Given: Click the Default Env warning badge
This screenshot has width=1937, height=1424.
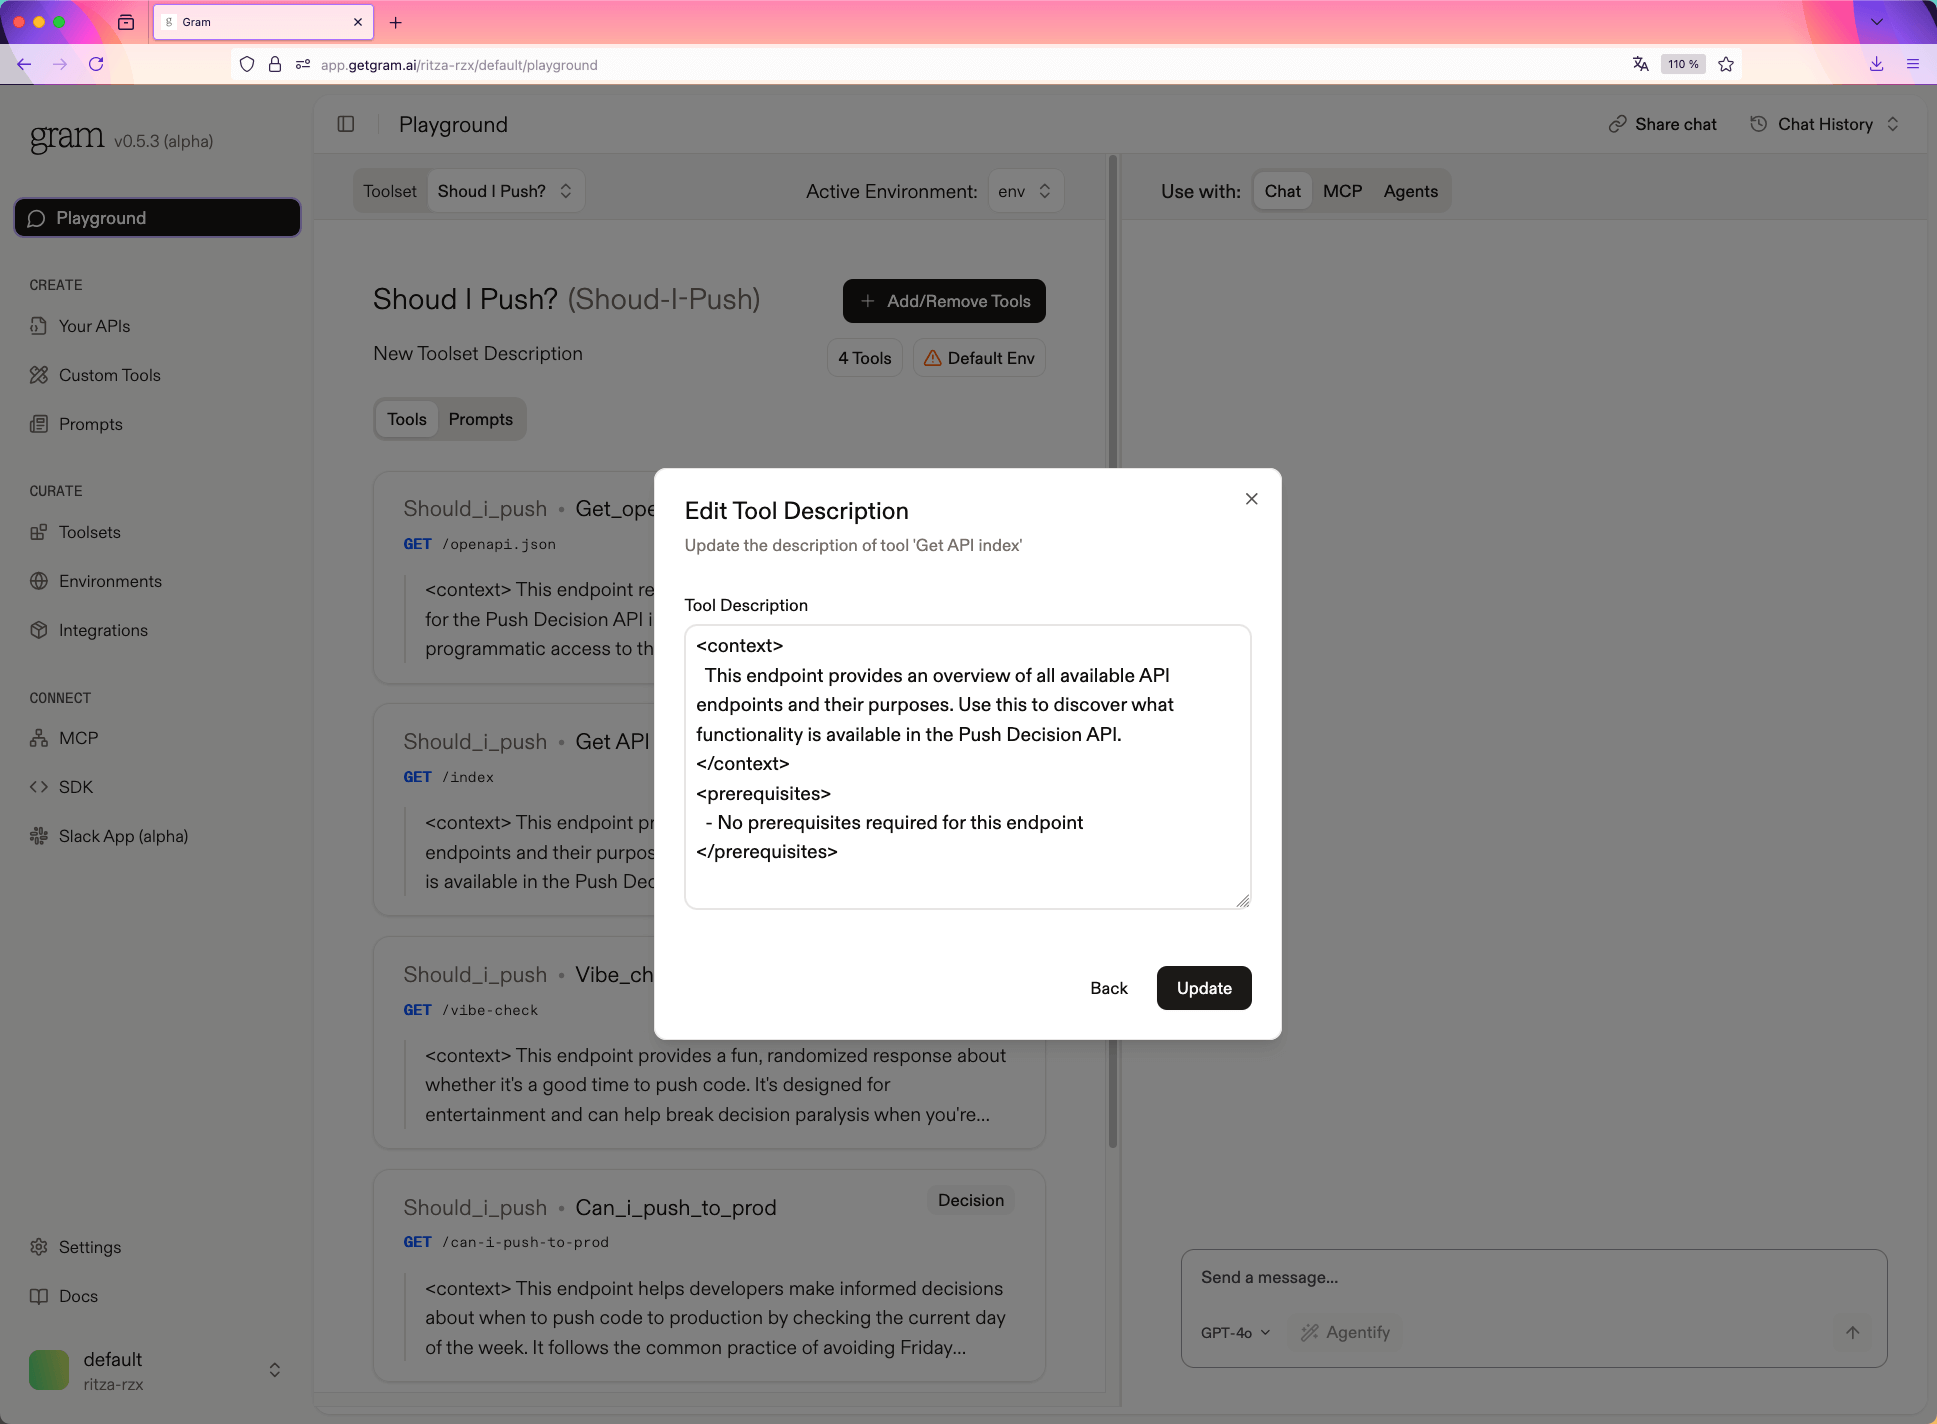Looking at the screenshot, I should coord(979,358).
